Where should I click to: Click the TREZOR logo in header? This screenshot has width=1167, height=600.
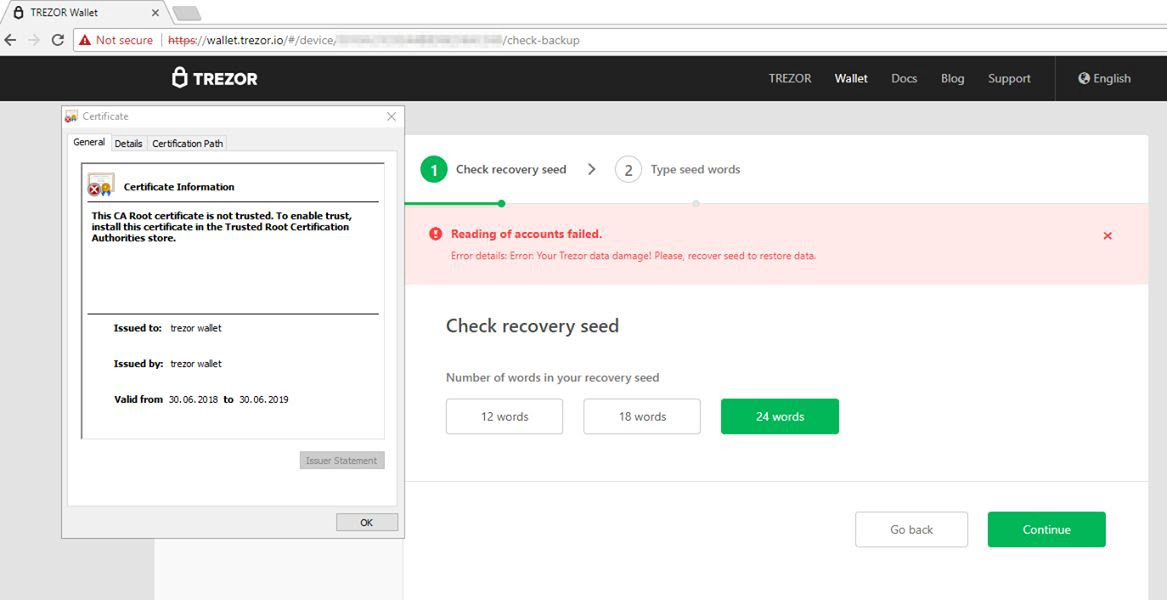(214, 78)
